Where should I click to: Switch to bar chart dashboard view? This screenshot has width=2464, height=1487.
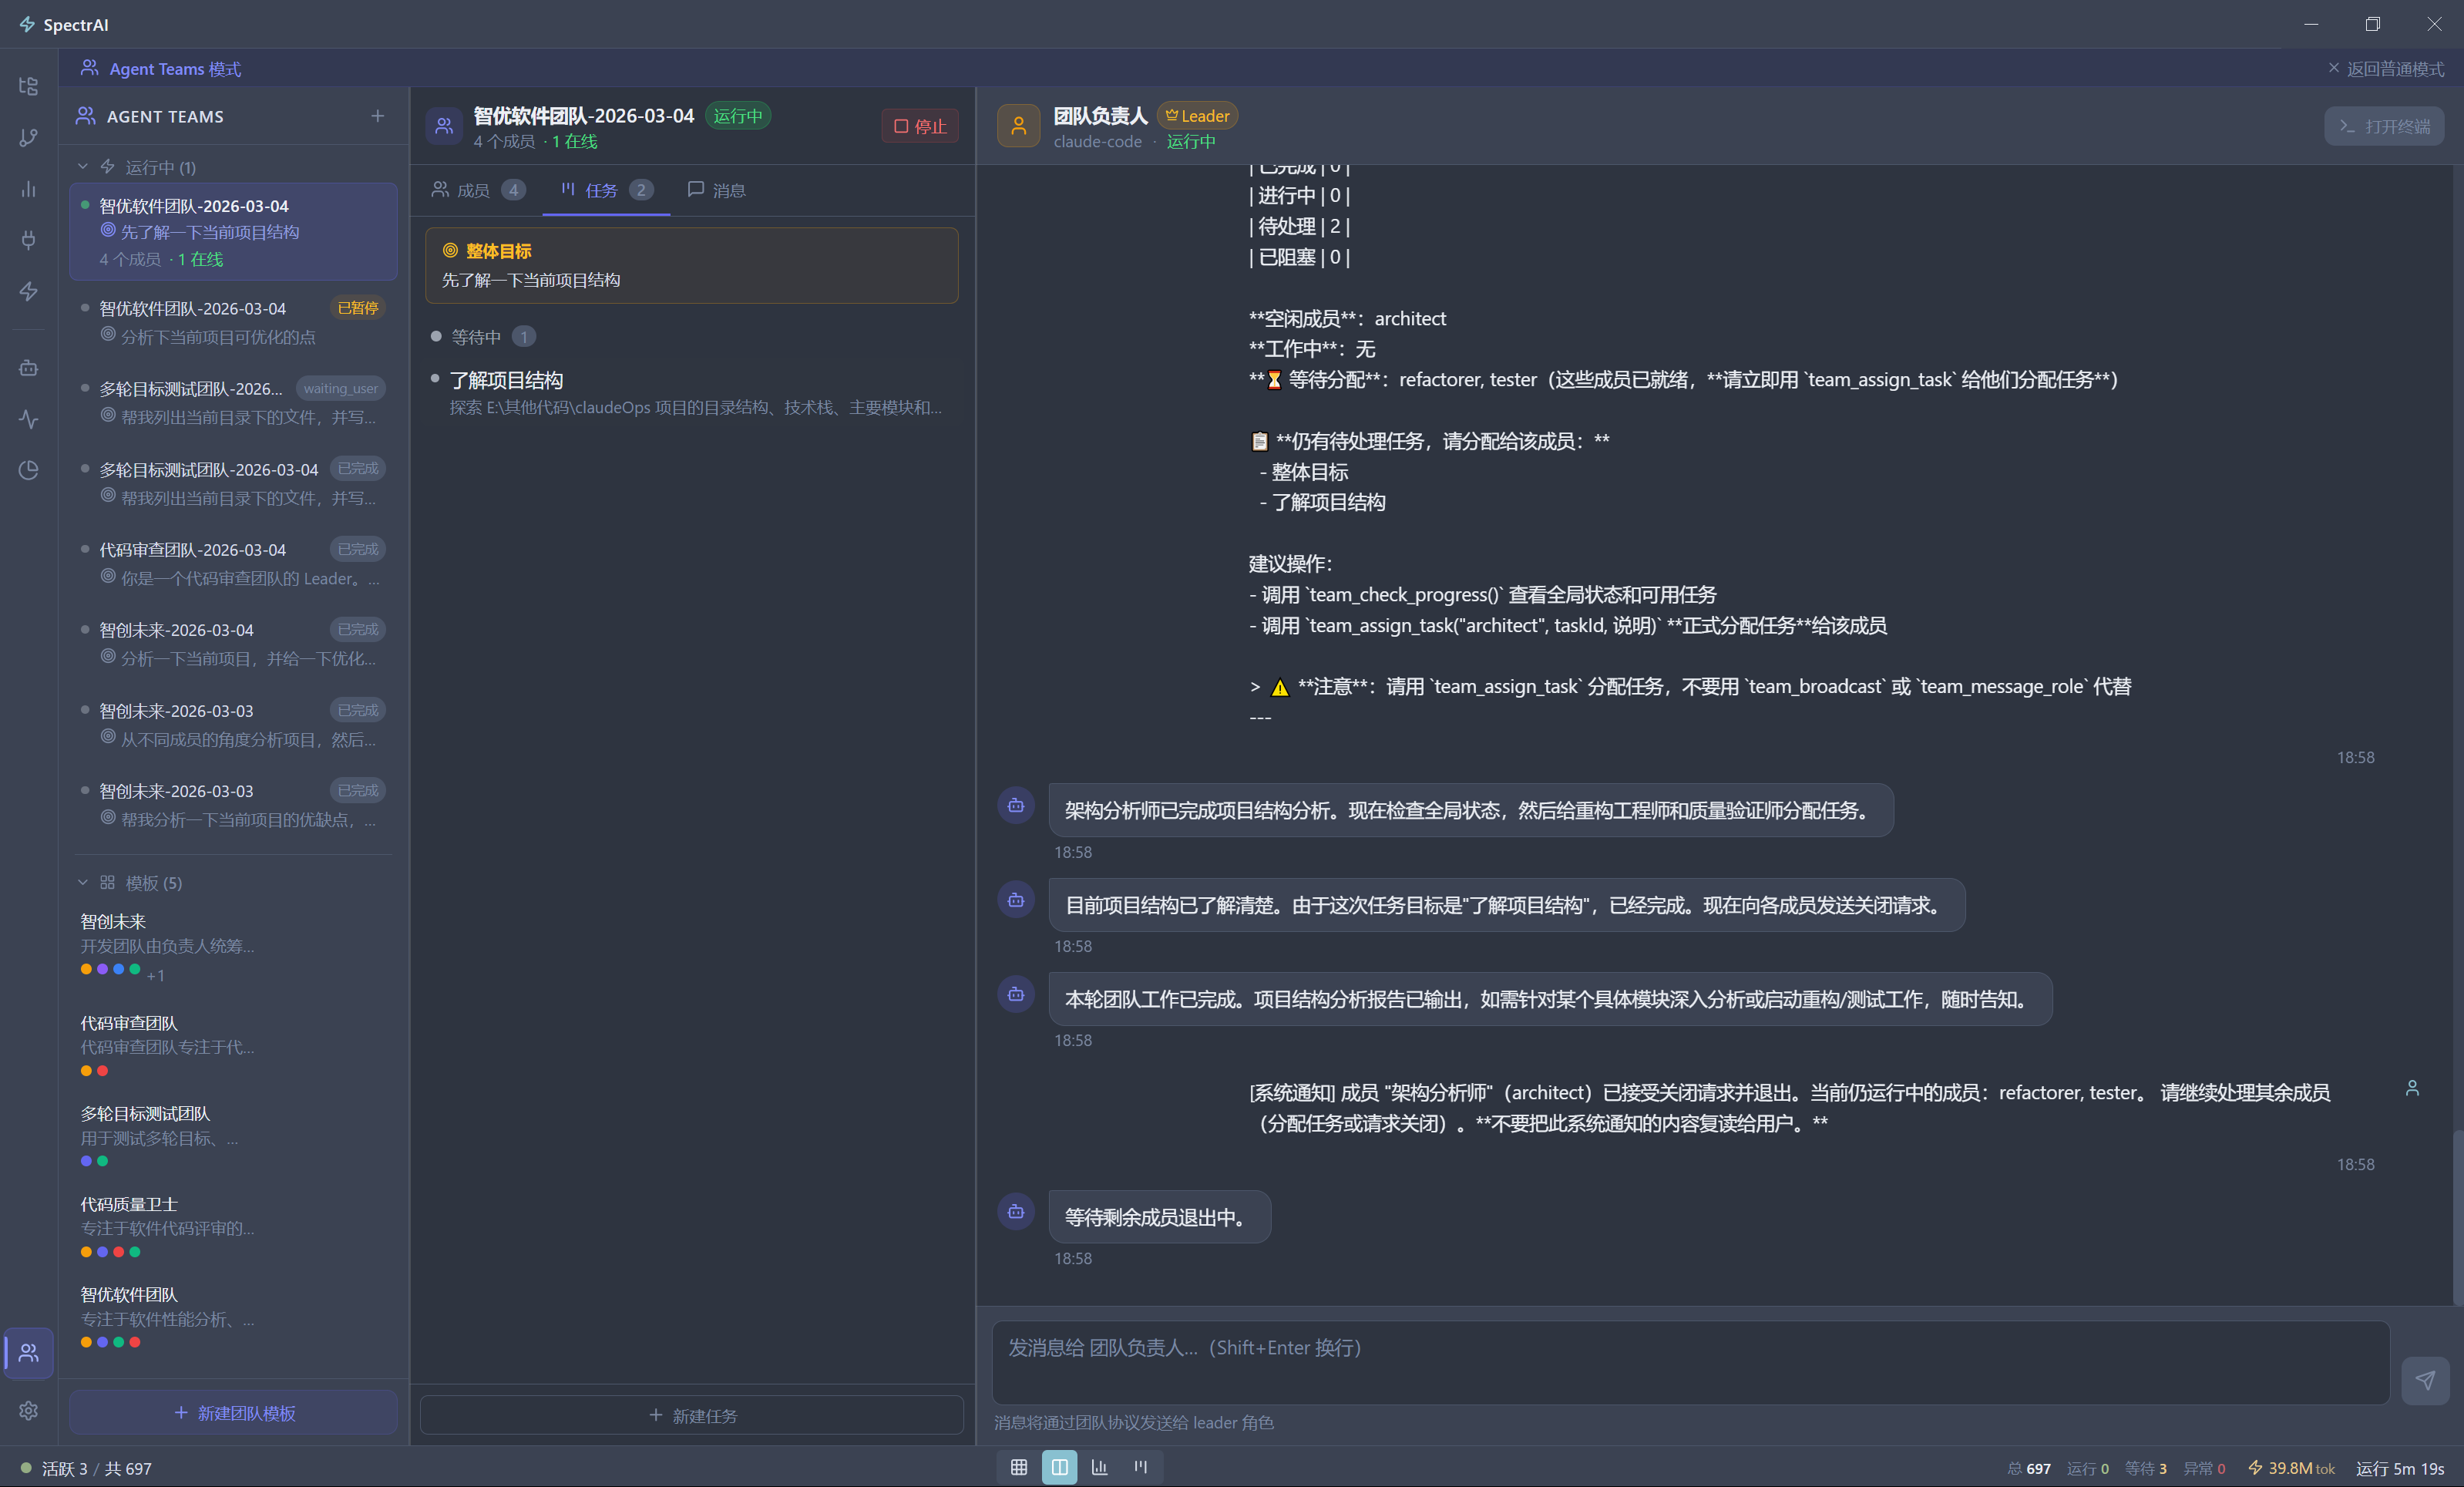point(1099,1467)
